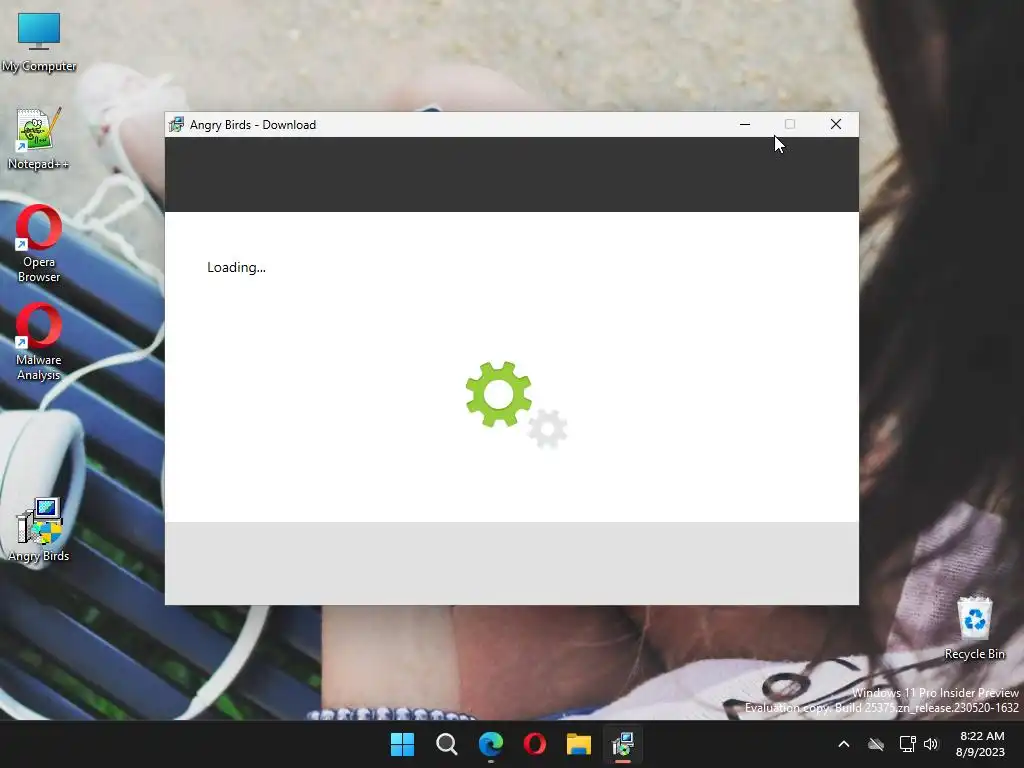Click the Loading... text in installer

click(236, 267)
